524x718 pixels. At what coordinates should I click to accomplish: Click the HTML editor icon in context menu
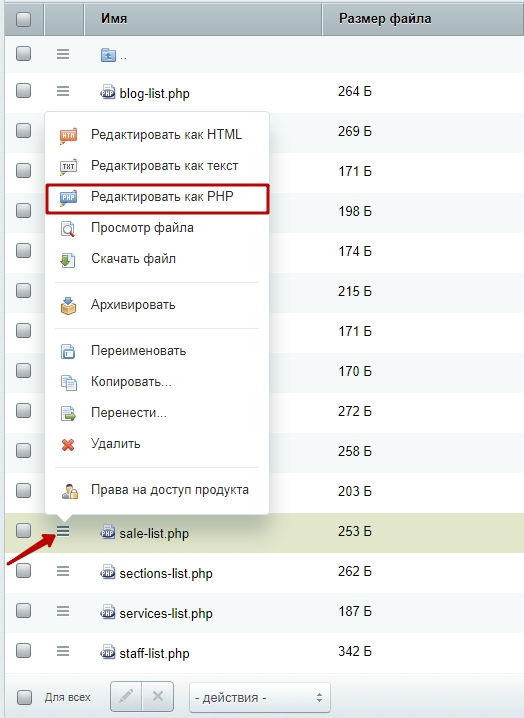click(68, 136)
